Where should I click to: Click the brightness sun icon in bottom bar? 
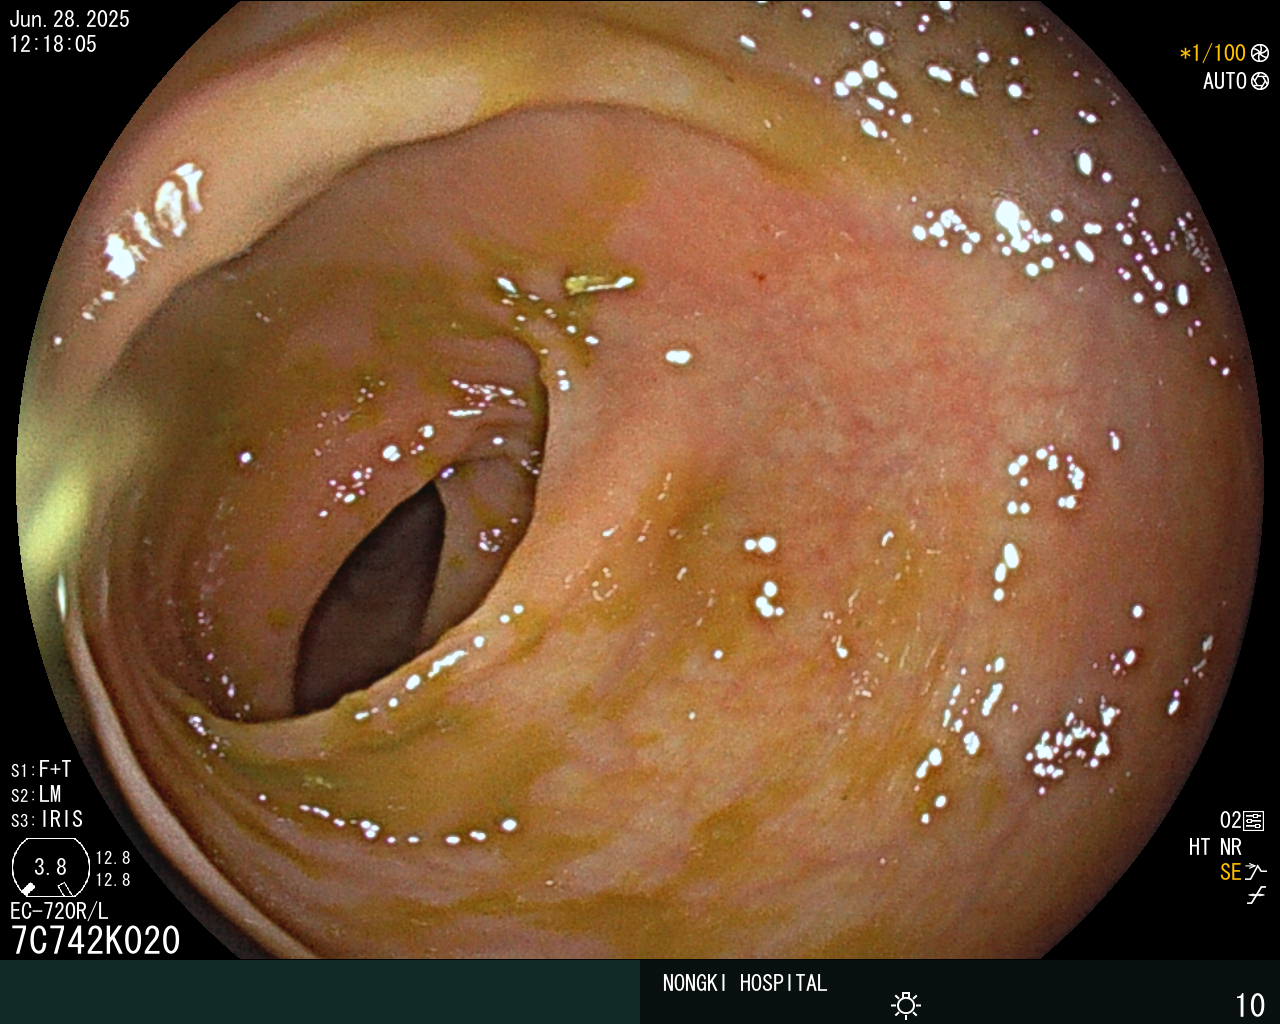point(906,1005)
